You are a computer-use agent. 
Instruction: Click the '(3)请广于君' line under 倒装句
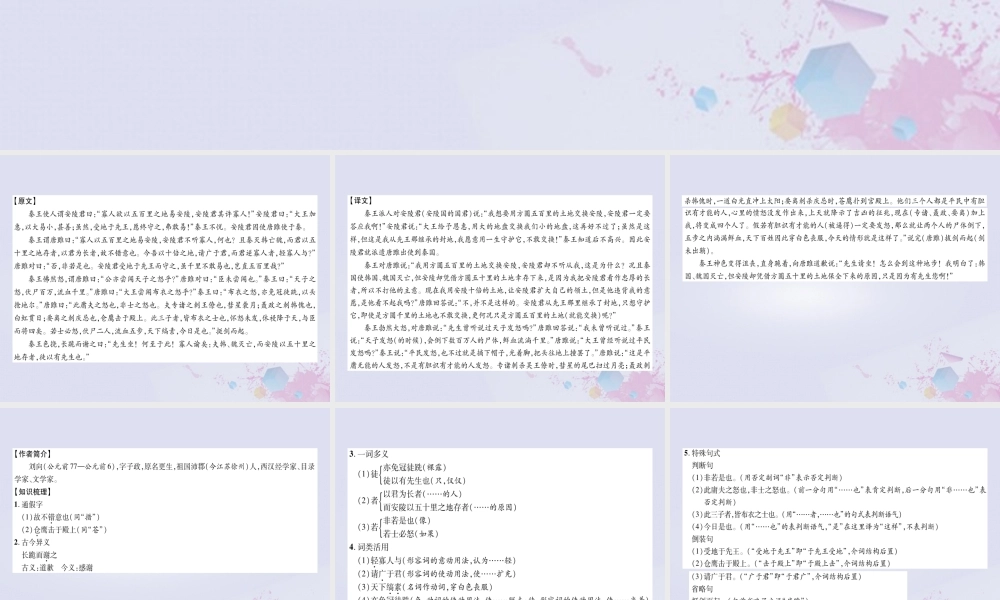(x=777, y=576)
